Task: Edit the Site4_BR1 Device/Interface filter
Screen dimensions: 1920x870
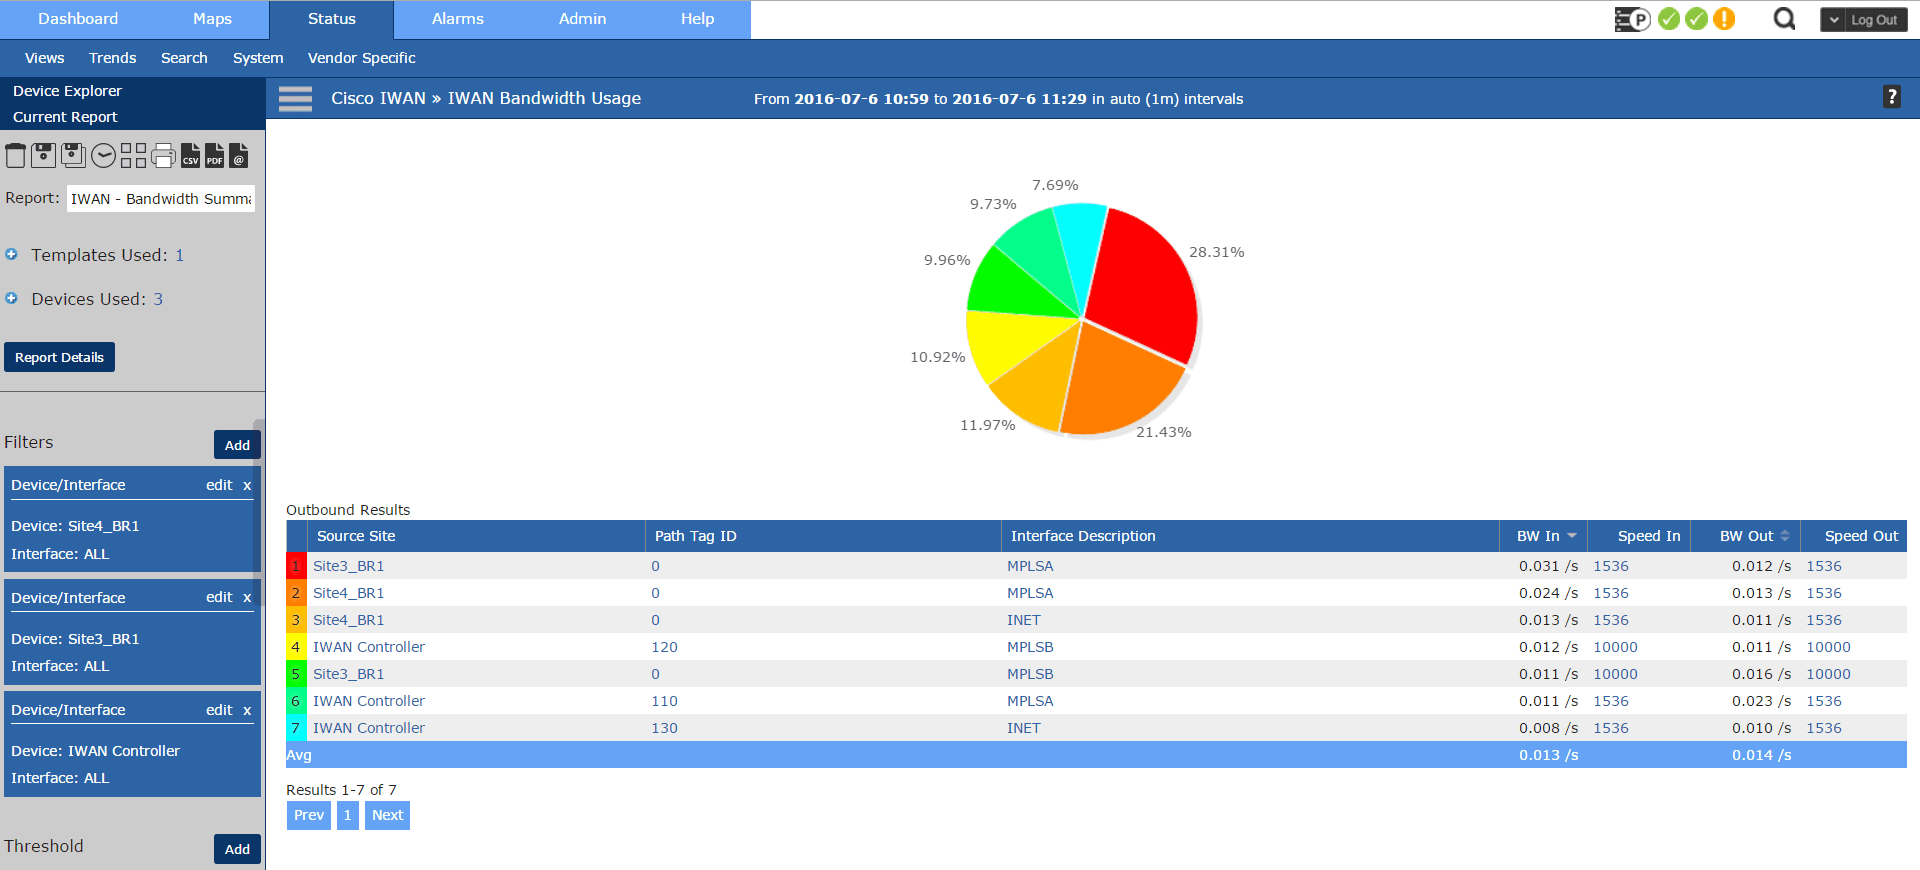Action: tap(219, 485)
